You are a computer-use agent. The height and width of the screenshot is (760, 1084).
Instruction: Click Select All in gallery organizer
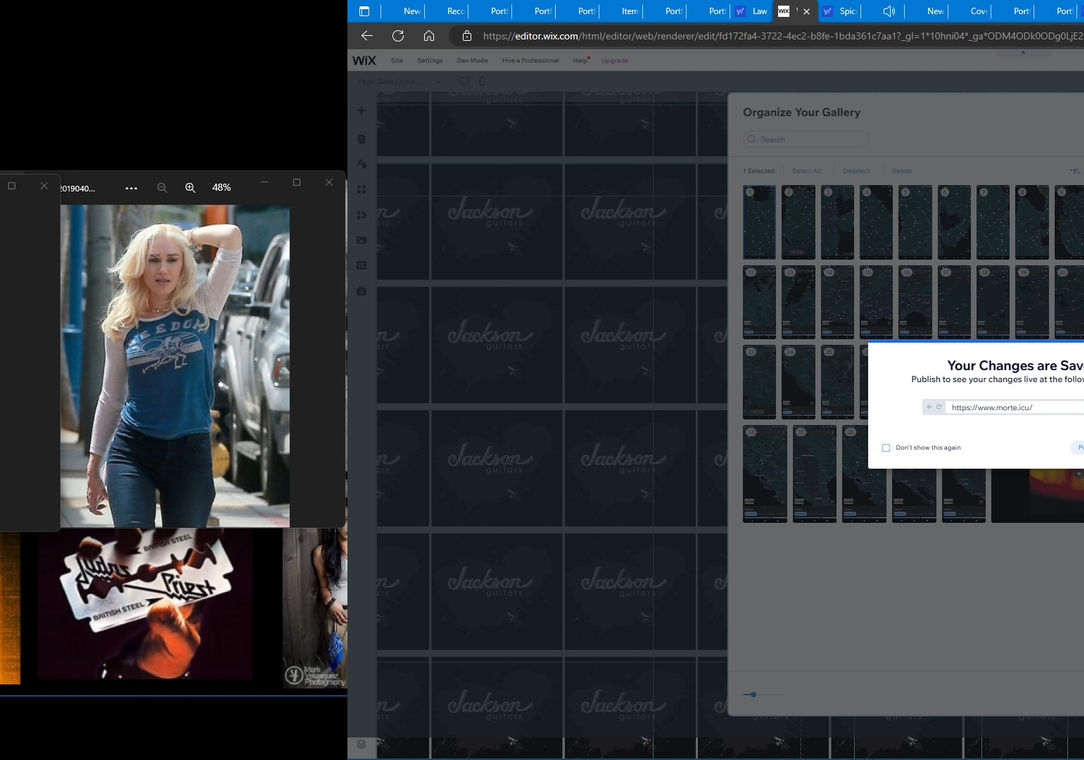coord(806,171)
